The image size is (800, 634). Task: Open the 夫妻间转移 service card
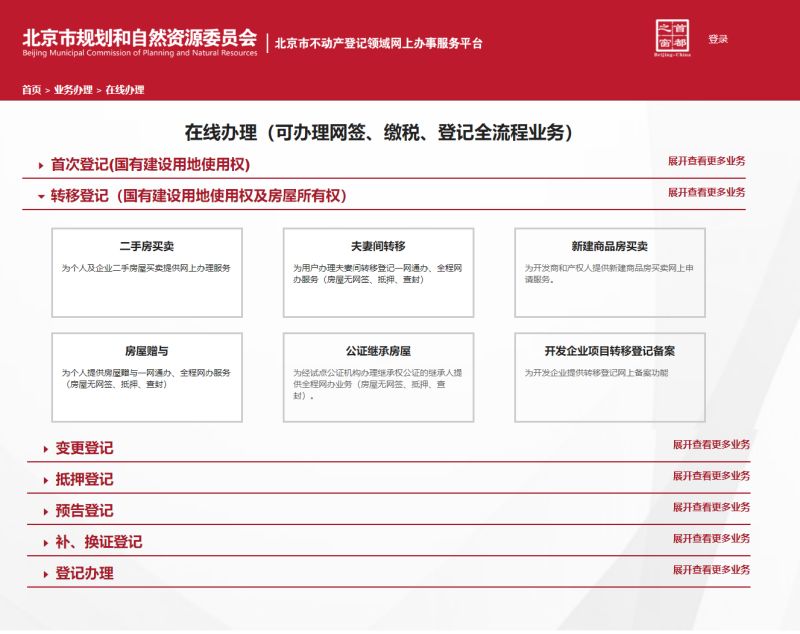pos(379,273)
